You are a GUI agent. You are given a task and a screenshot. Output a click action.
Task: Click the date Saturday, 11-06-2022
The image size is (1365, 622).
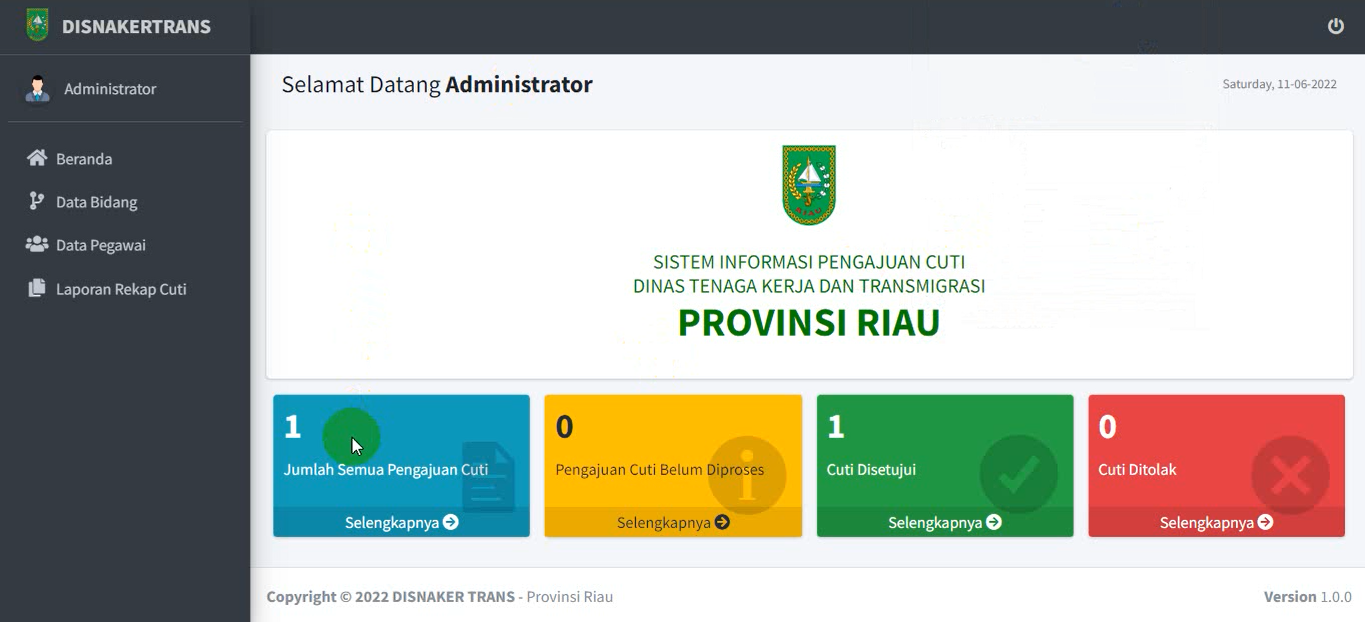pyautogui.click(x=1279, y=84)
